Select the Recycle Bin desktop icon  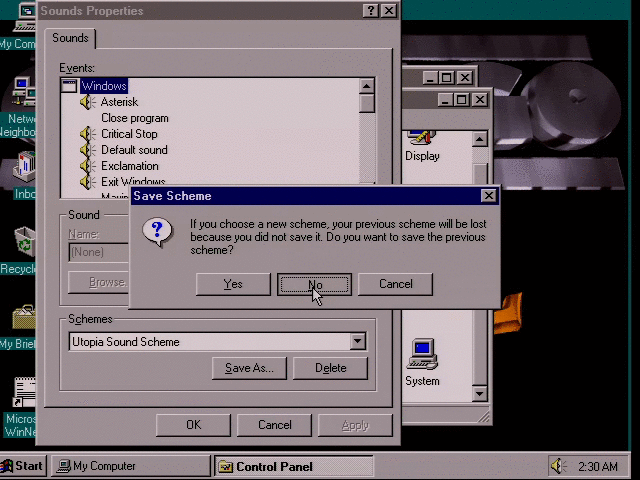(18, 251)
